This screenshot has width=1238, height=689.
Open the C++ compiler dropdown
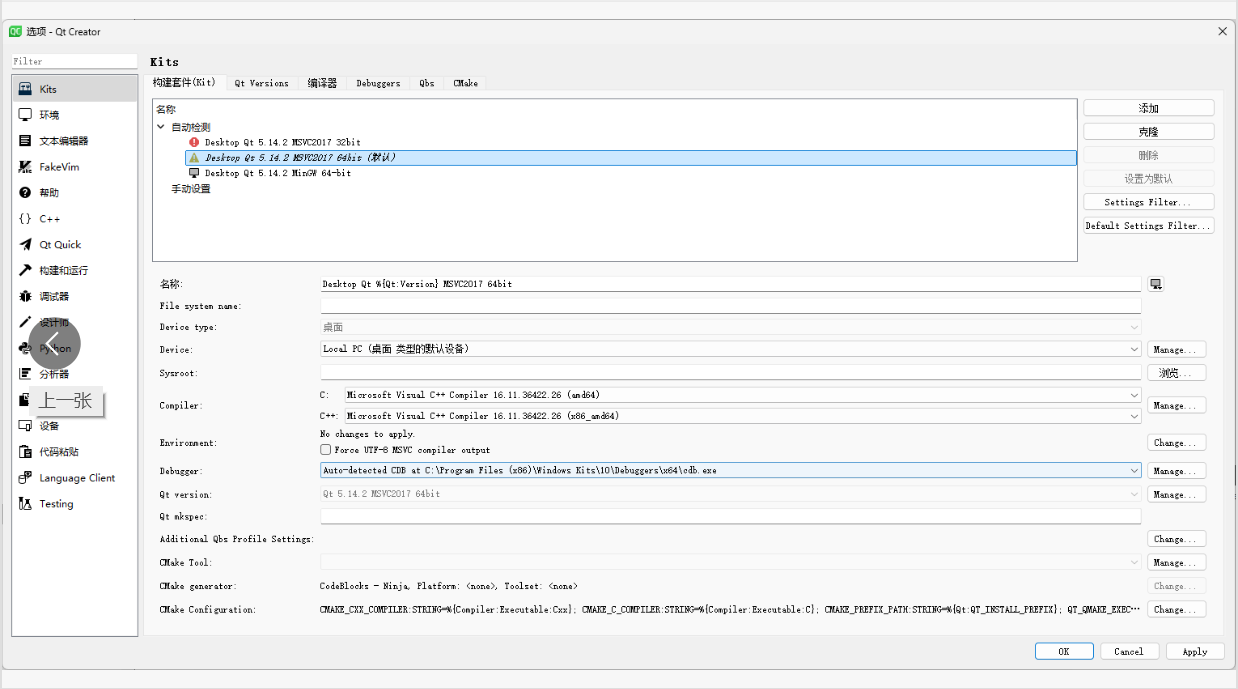click(742, 416)
